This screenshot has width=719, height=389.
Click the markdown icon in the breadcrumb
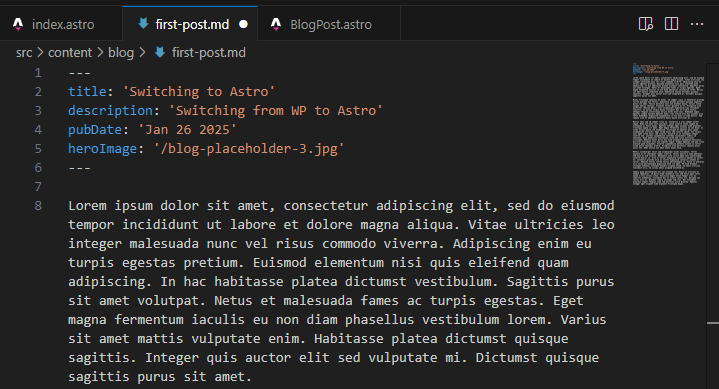point(160,52)
